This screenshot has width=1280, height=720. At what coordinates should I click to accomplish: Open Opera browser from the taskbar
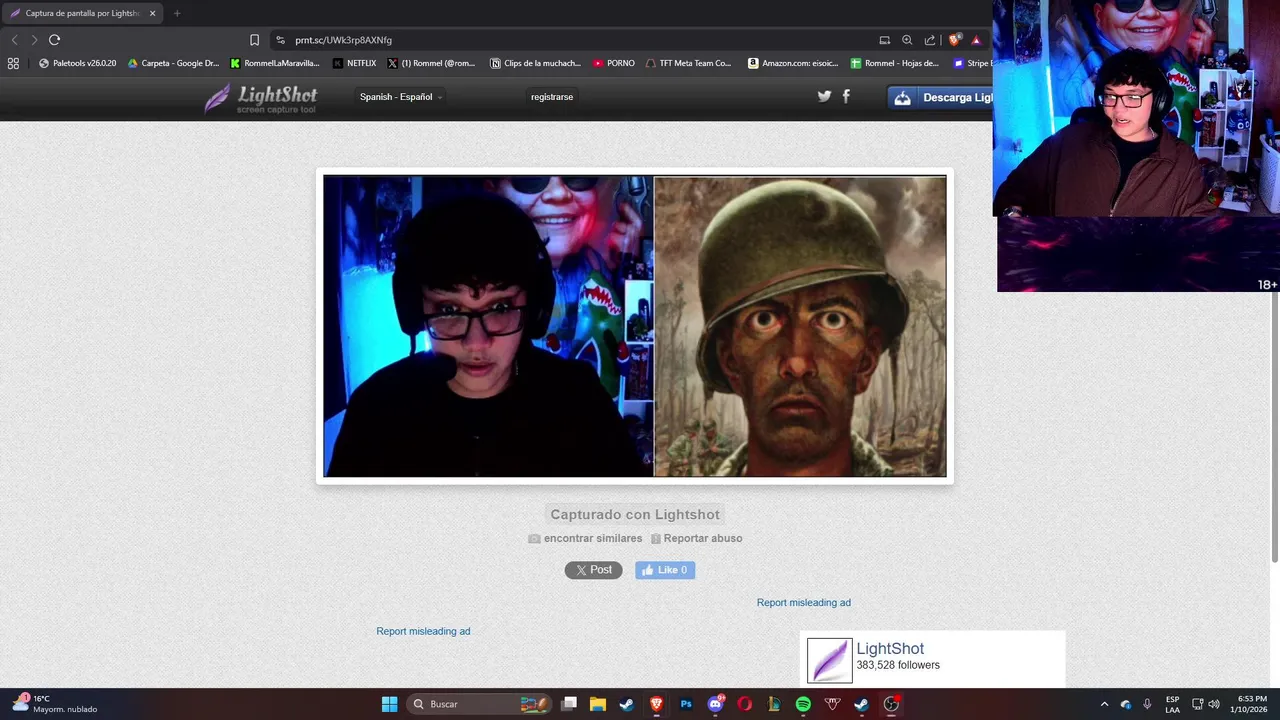pos(744,704)
